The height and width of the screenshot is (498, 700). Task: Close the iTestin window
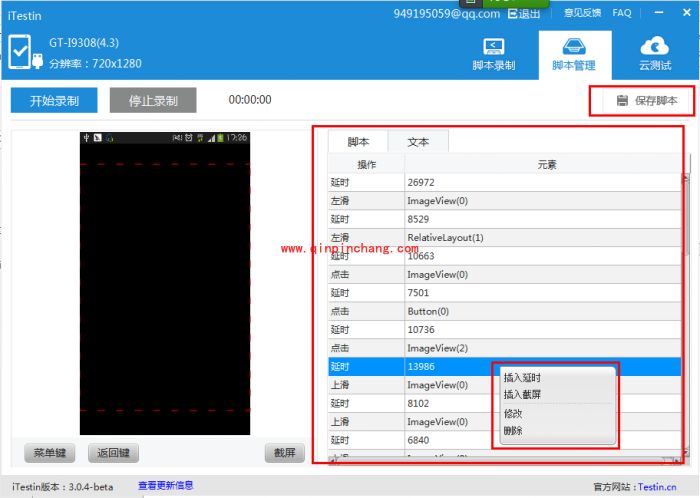pyautogui.click(x=687, y=12)
